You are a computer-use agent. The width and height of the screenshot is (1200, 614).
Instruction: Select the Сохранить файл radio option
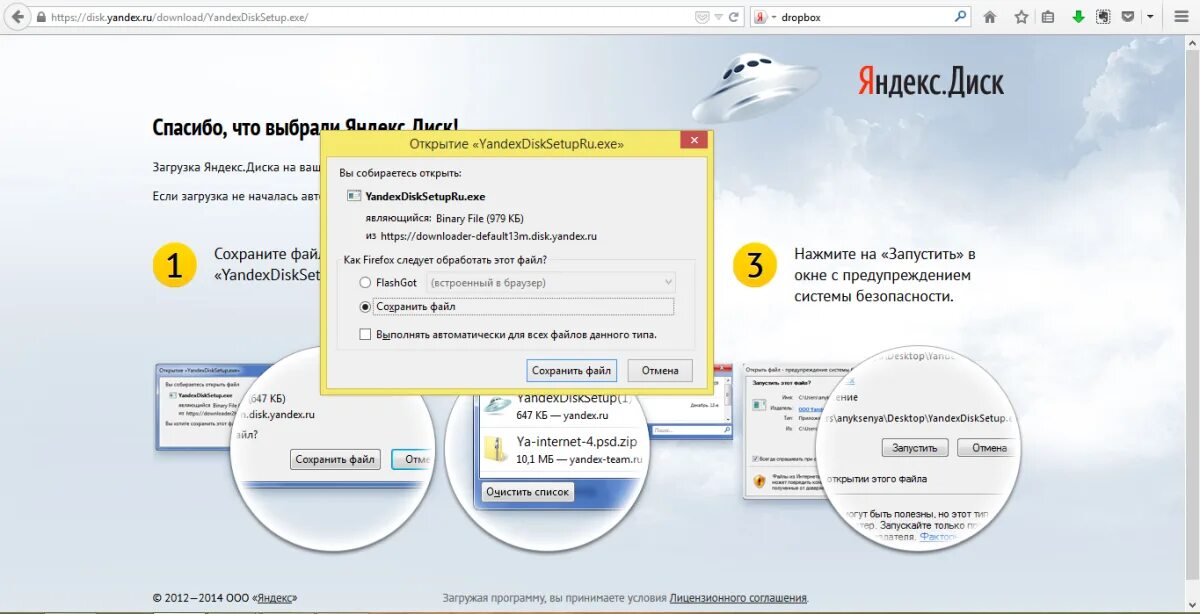[x=366, y=307]
